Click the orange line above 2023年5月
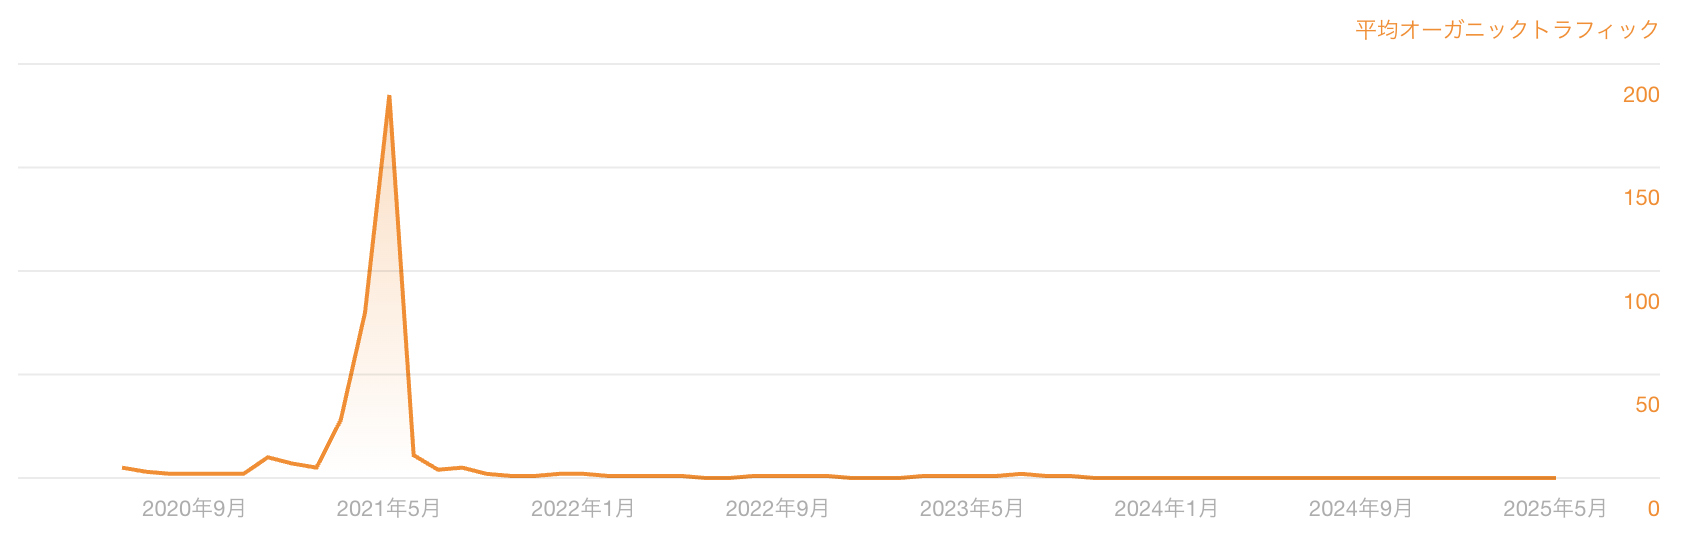 [972, 476]
